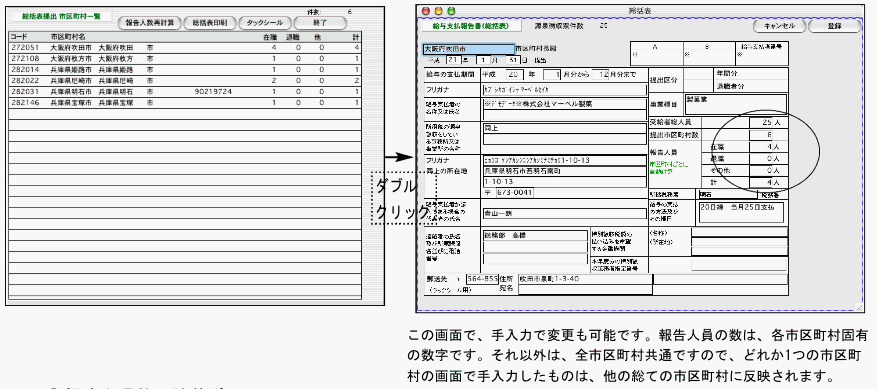
Task: Click the 総括表印刷 button
Action: pos(209,23)
